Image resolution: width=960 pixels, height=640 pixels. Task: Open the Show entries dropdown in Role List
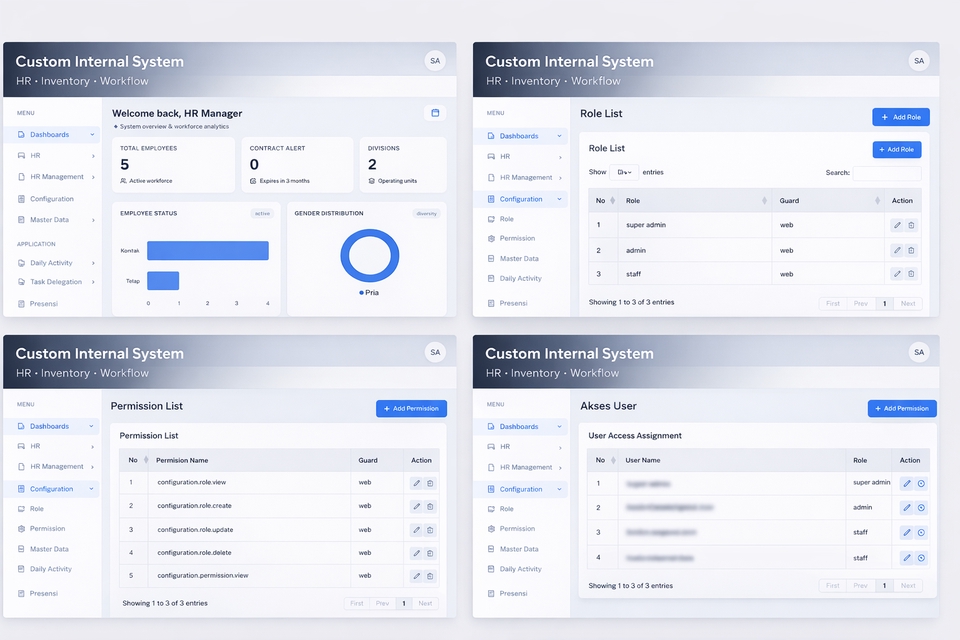click(x=624, y=172)
